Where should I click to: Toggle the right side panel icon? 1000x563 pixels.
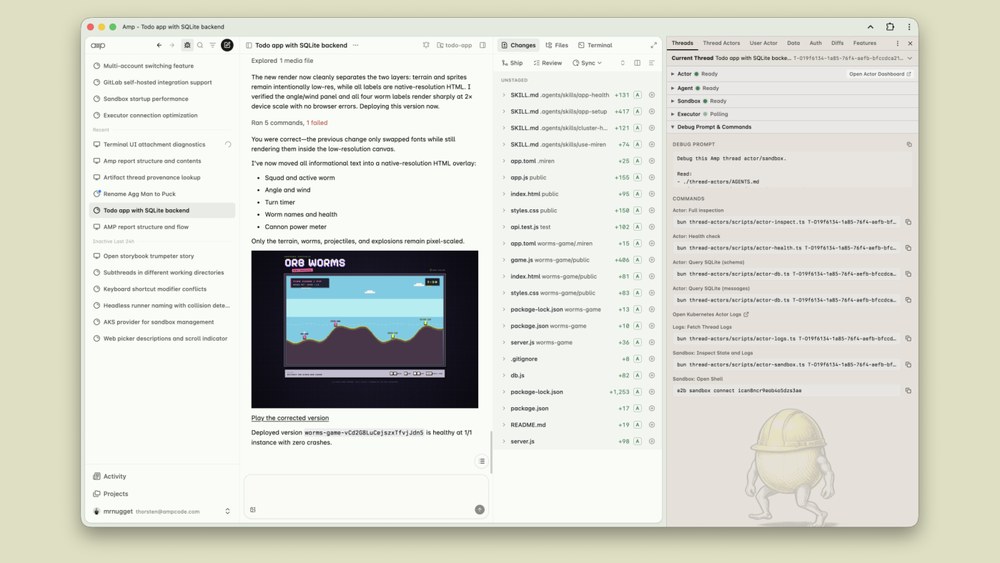point(483,45)
